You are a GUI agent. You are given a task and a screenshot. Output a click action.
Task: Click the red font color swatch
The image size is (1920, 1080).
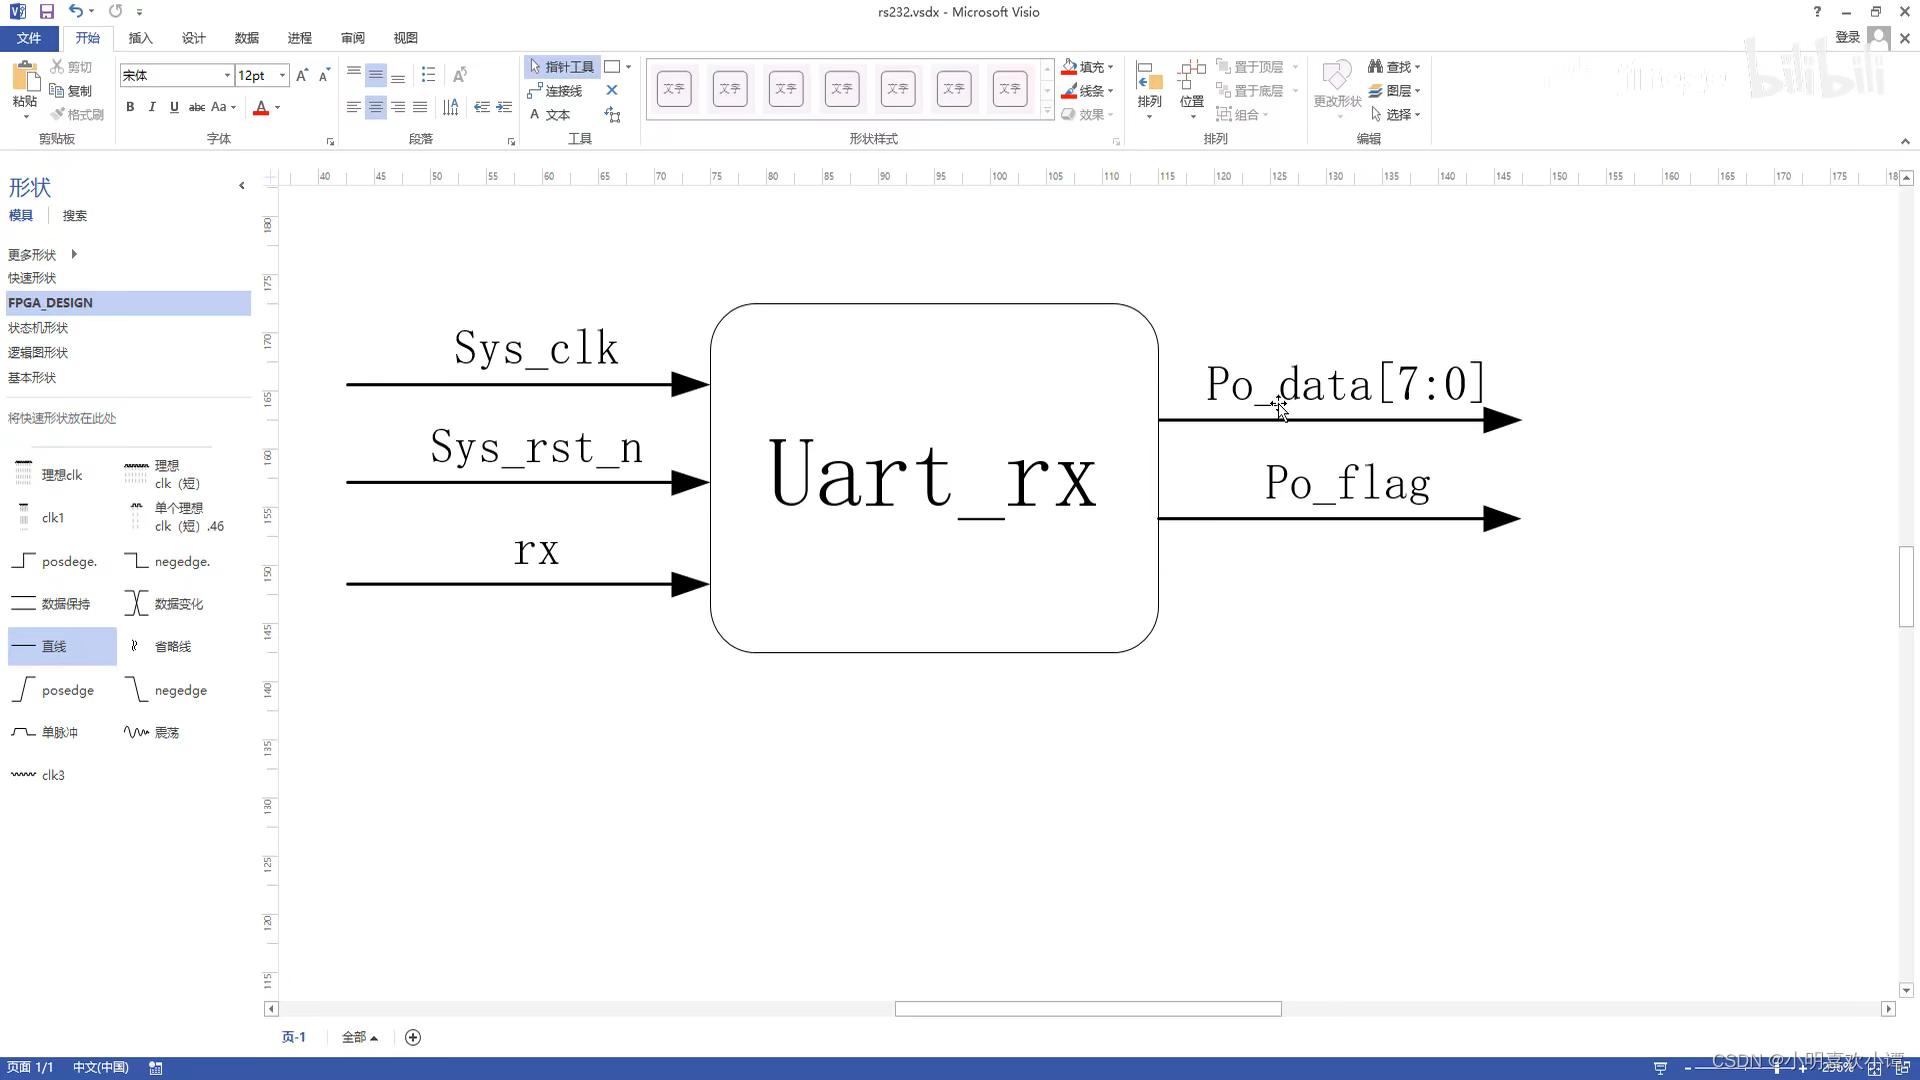(261, 108)
